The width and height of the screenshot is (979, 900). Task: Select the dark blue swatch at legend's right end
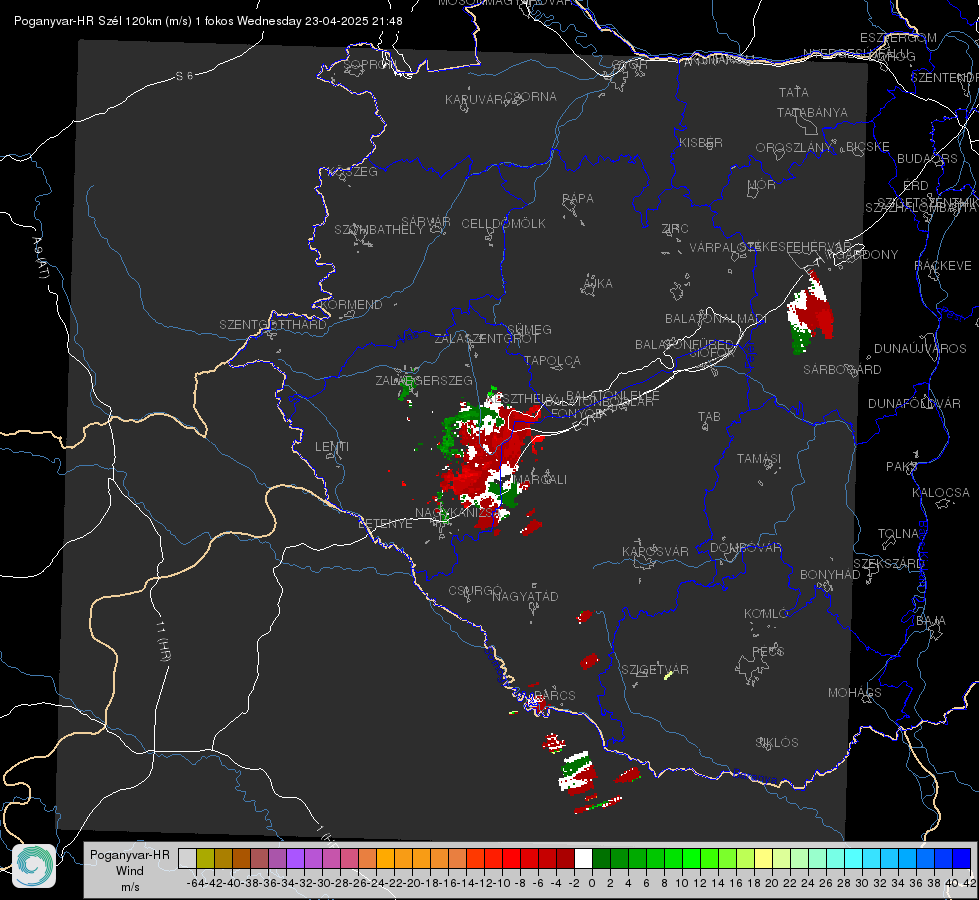pyautogui.click(x=962, y=858)
